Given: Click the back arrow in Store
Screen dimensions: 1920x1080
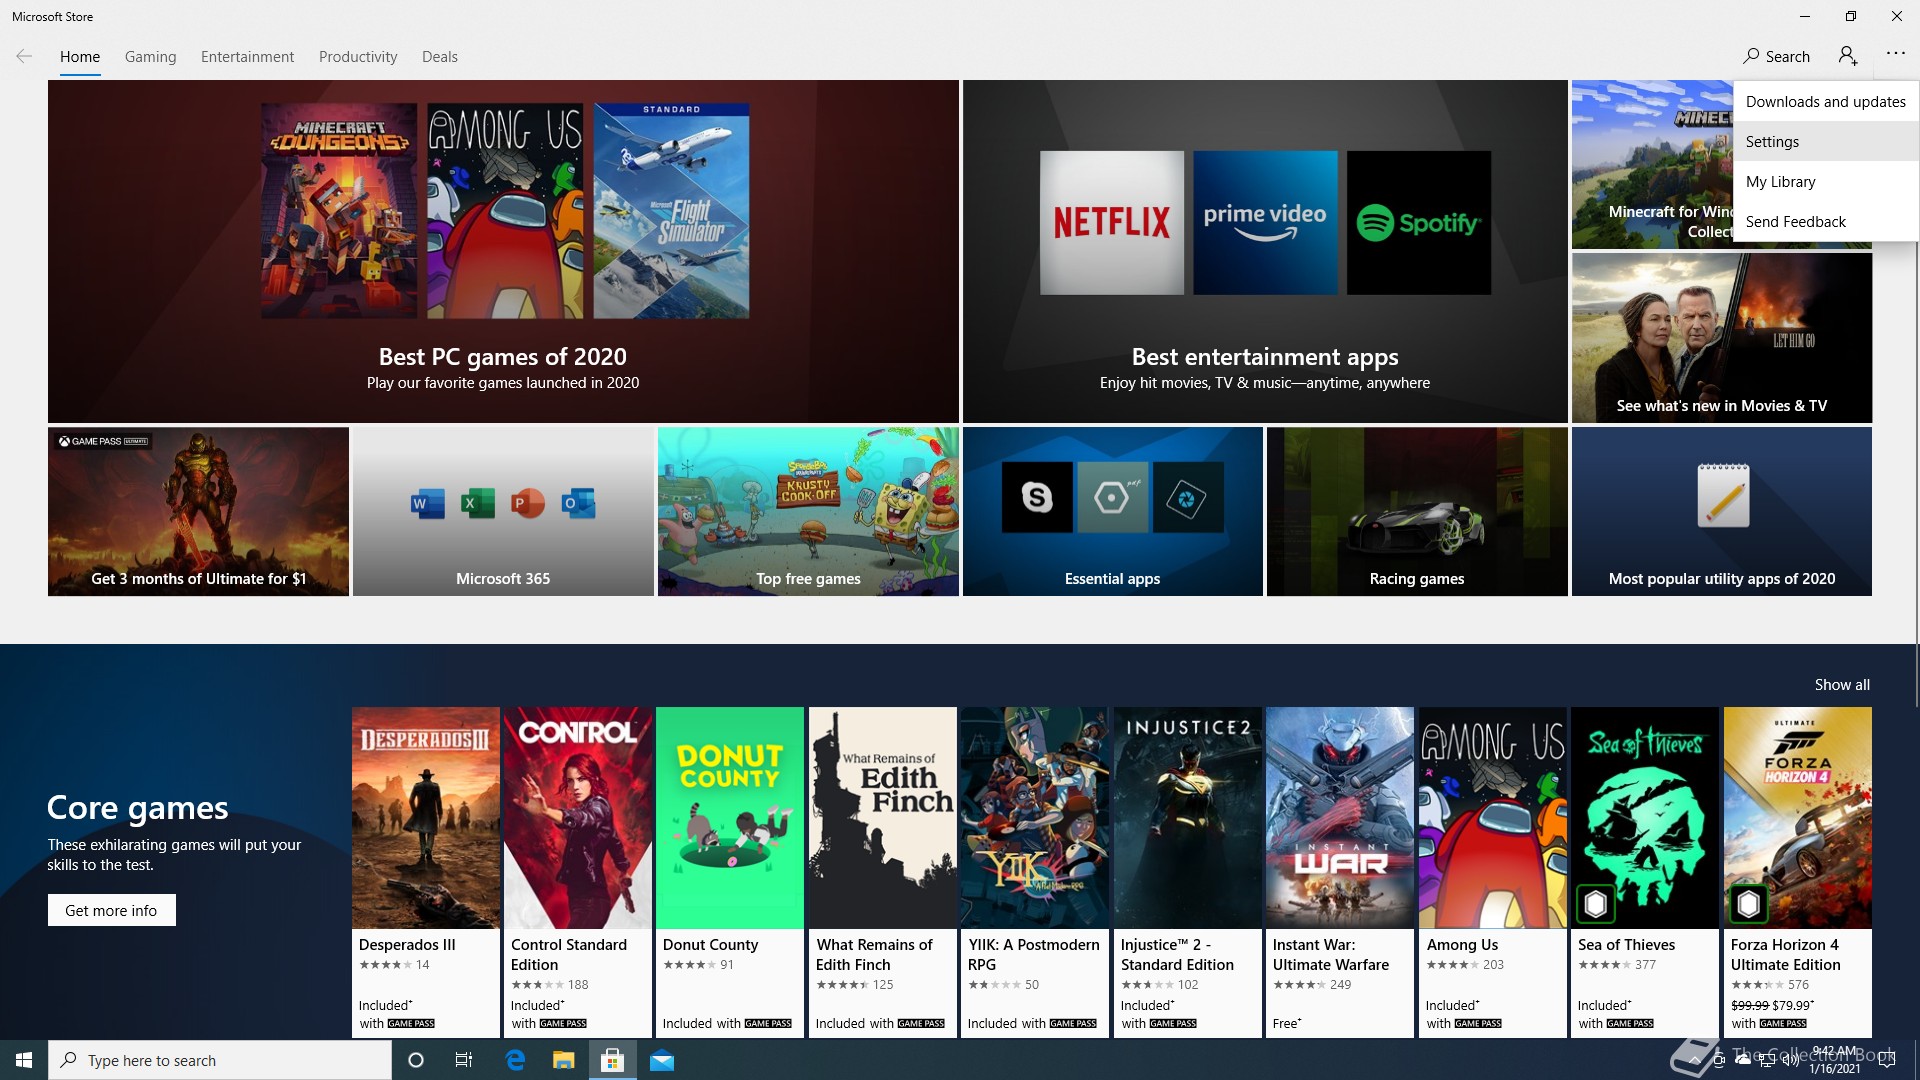Looking at the screenshot, I should [24, 56].
